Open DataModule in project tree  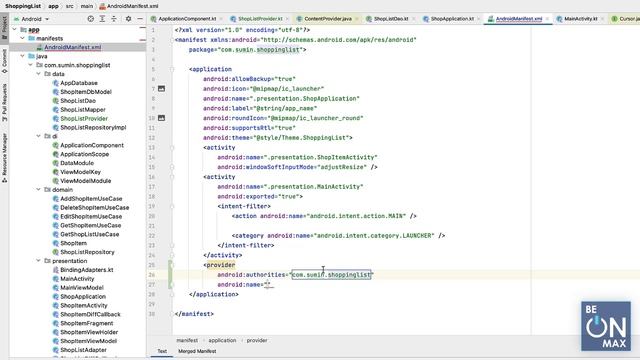[x=77, y=163]
